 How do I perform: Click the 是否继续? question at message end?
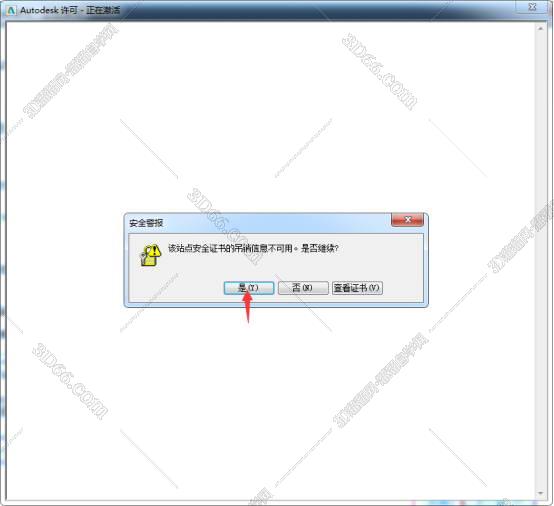(x=319, y=248)
